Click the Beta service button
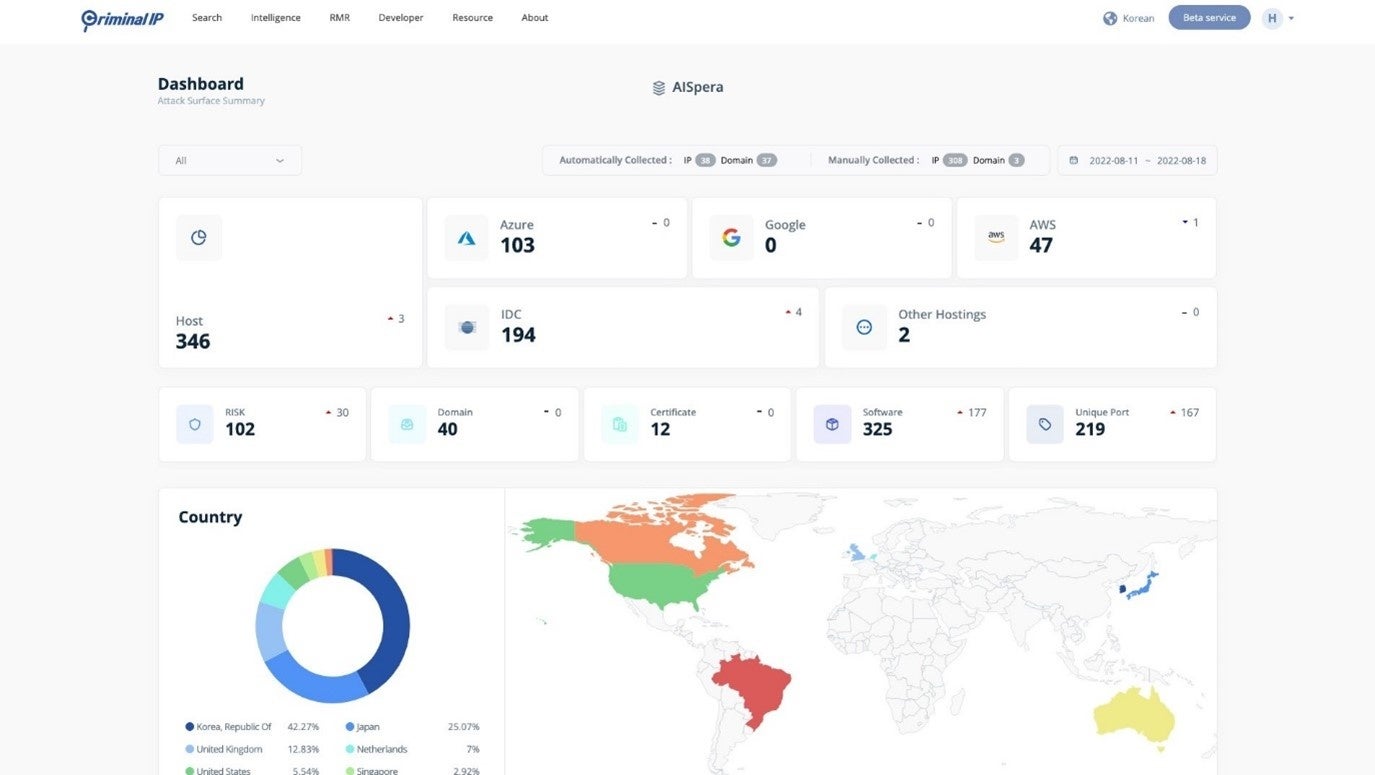 click(x=1209, y=18)
